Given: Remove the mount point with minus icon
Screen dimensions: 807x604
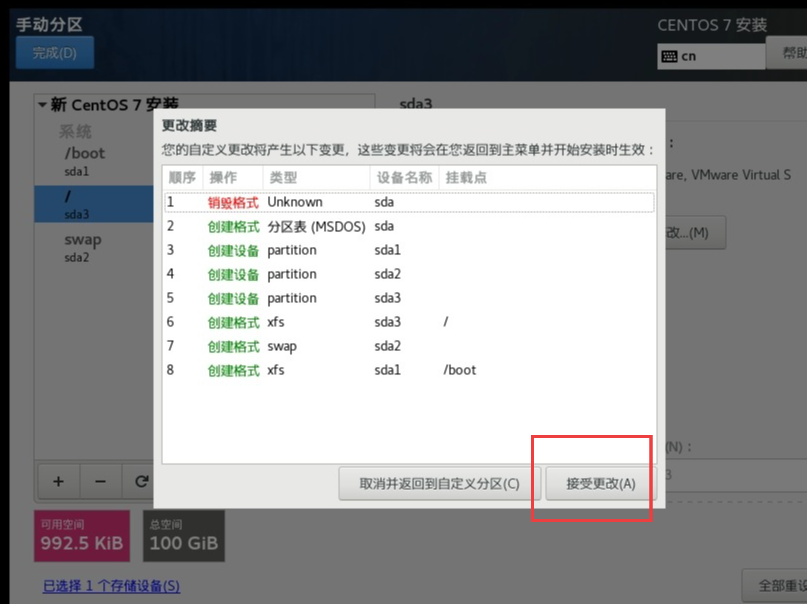Looking at the screenshot, I should point(100,482).
